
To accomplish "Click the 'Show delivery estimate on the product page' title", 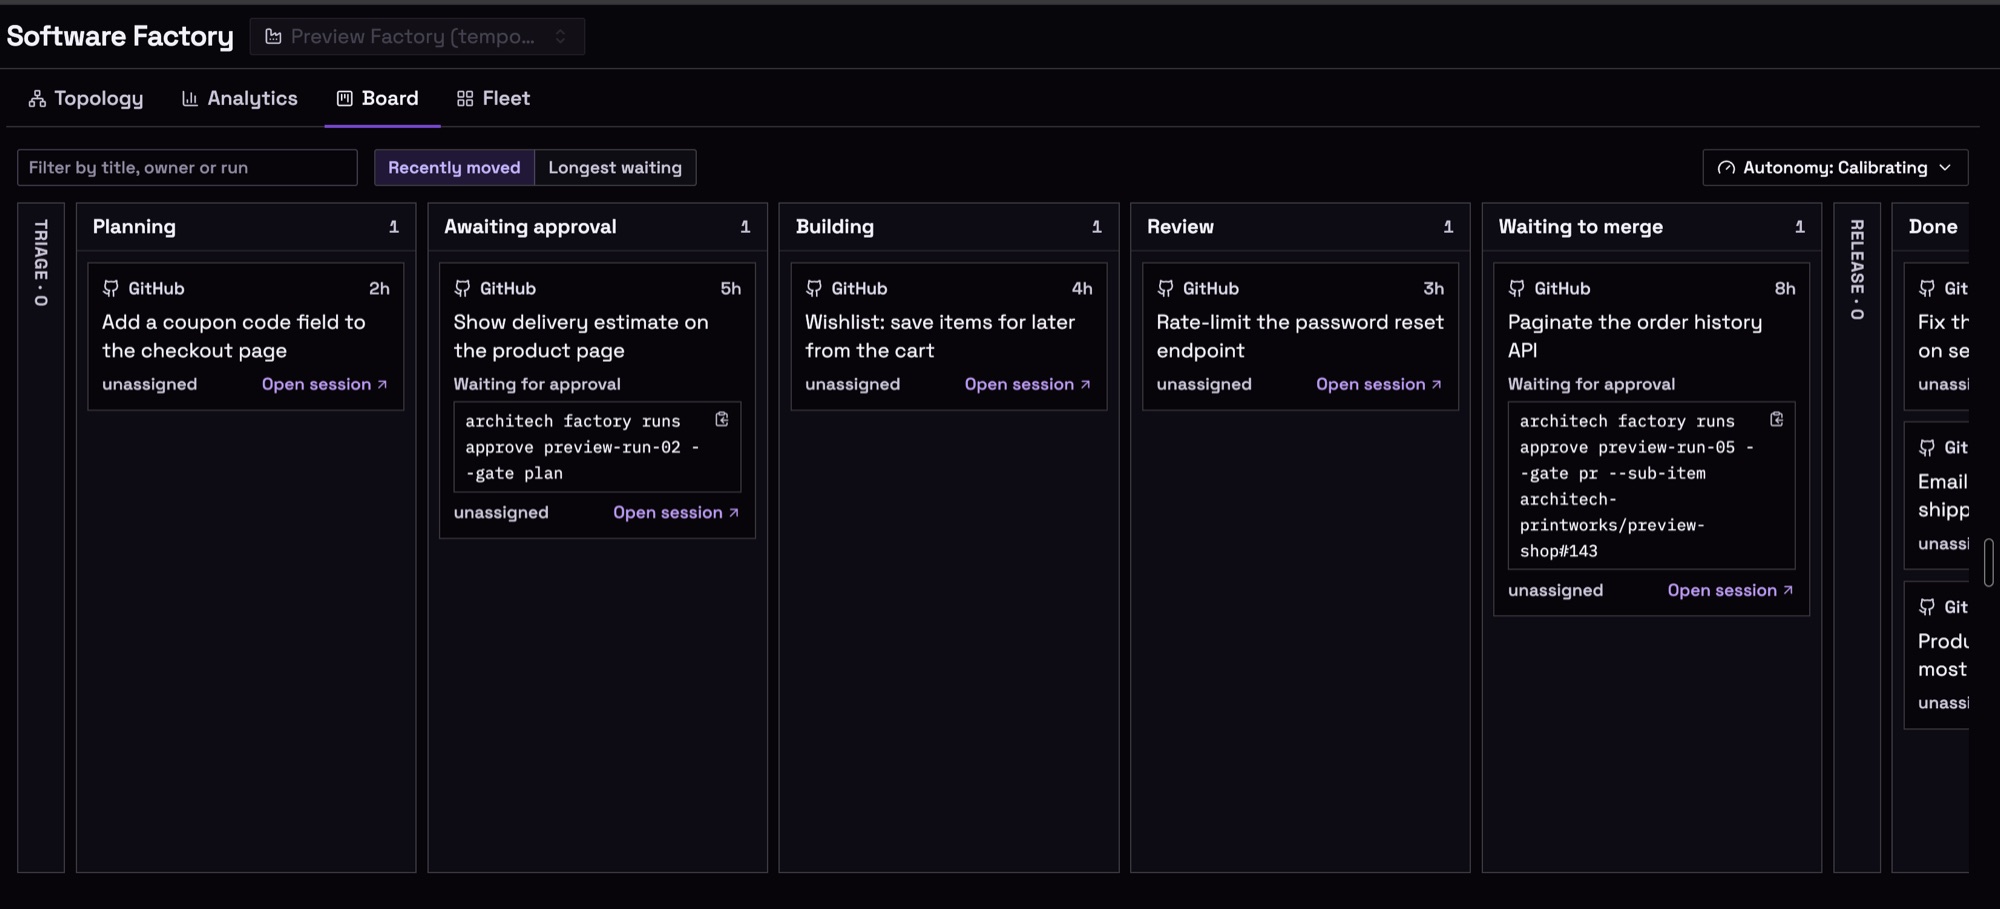I will (x=581, y=336).
